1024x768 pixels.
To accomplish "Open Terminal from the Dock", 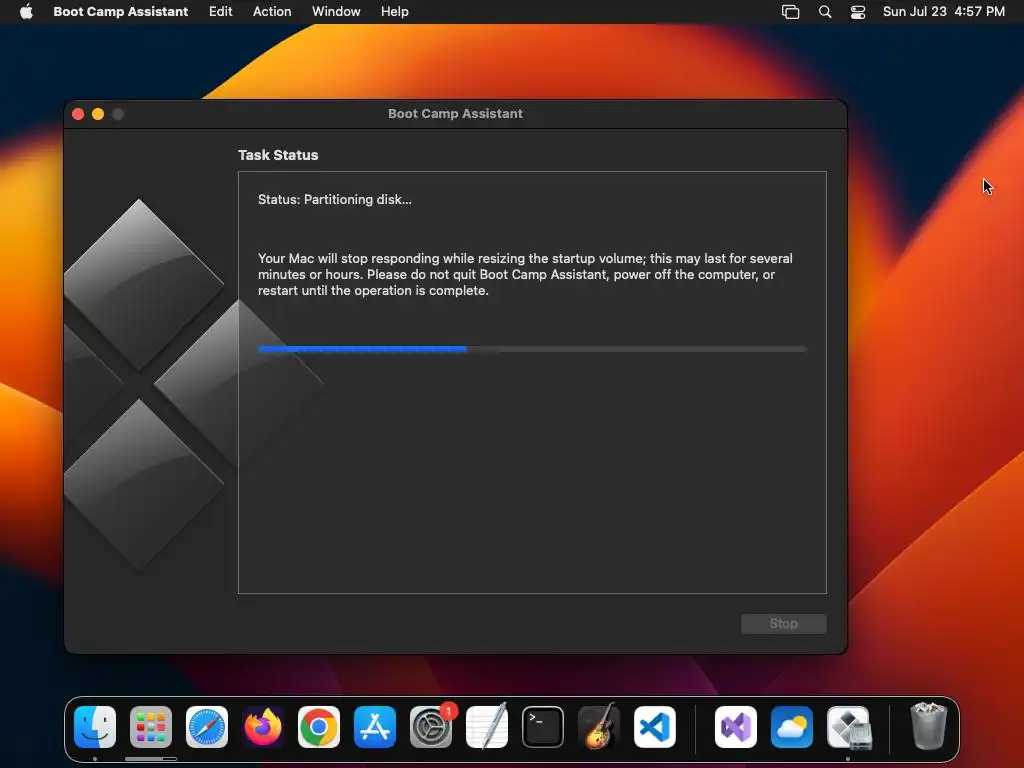I will (x=543, y=727).
